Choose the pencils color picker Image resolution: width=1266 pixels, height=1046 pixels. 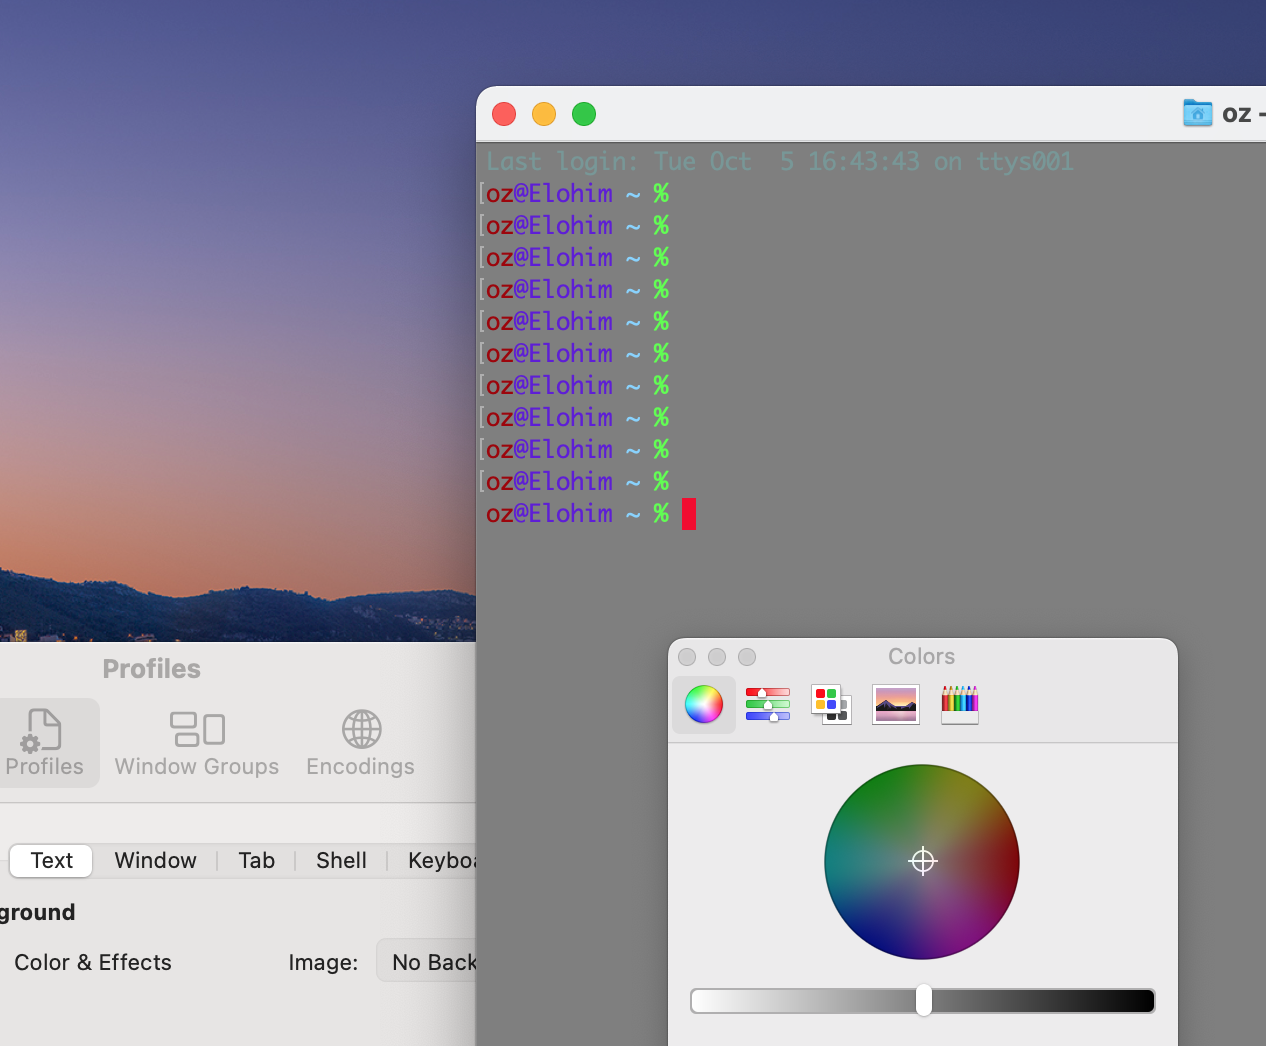coord(960,704)
